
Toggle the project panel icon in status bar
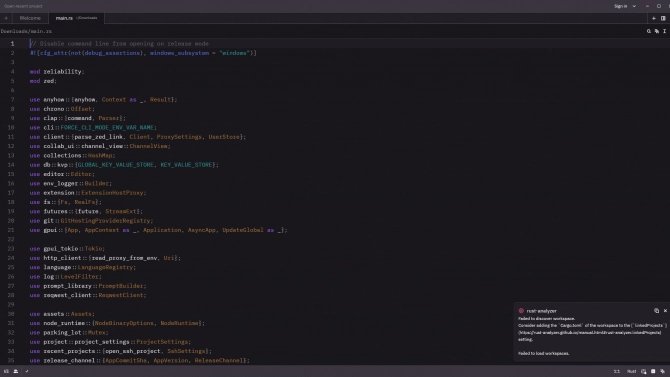point(6,371)
